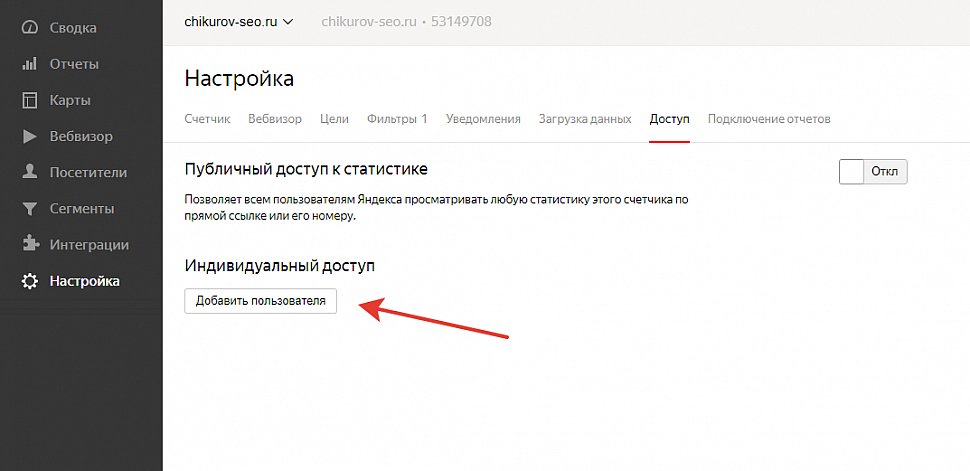
Task: Open the Загрузка данных tab
Action: click(585, 119)
